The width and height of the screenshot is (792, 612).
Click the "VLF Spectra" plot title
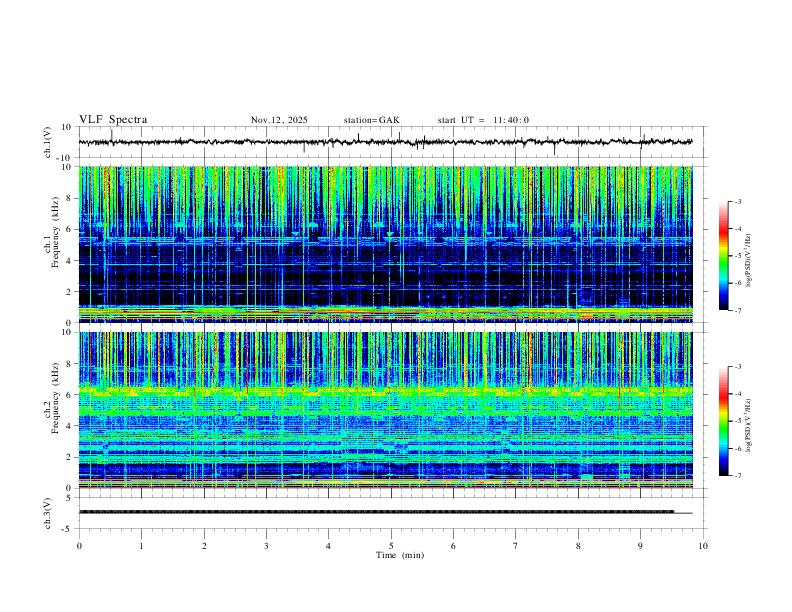point(113,120)
